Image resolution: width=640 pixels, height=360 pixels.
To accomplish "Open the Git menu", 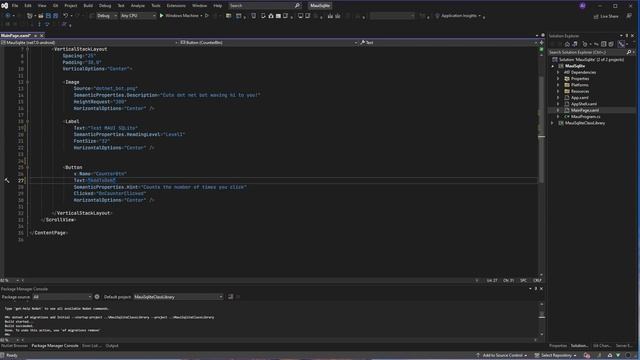I will 56,6.
